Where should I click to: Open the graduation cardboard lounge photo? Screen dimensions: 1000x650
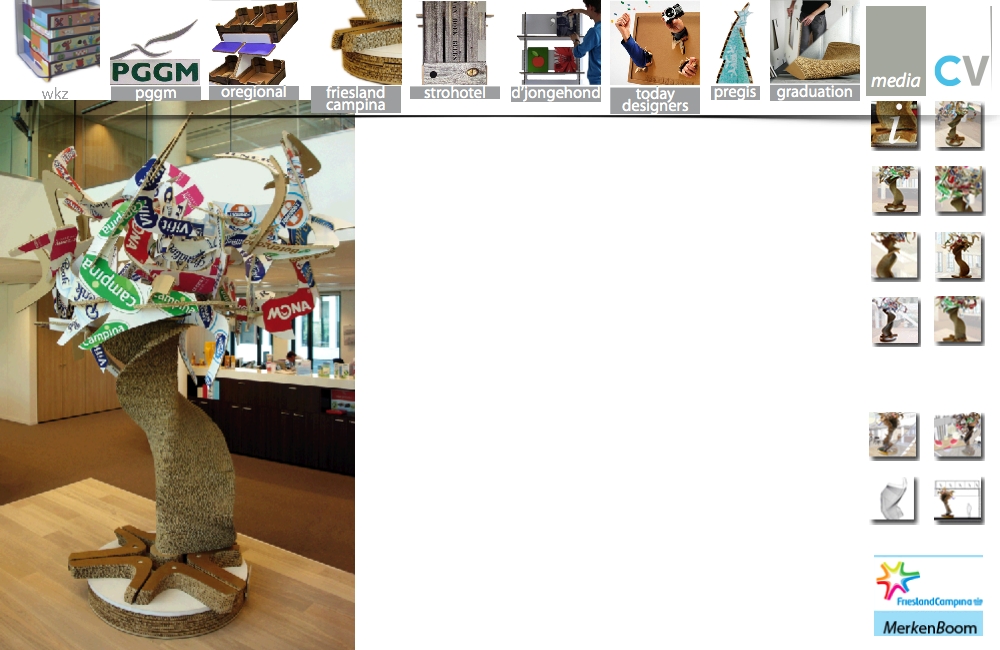tap(814, 42)
